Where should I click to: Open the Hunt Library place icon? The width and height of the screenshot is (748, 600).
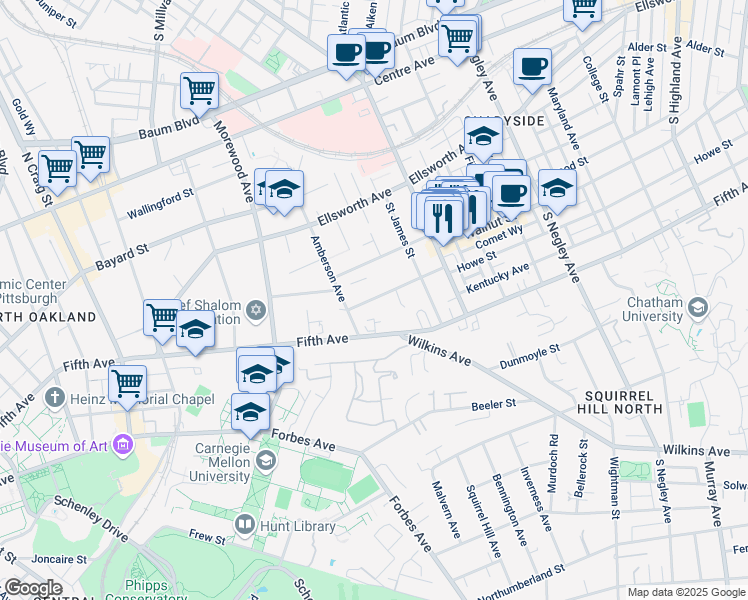[245, 526]
